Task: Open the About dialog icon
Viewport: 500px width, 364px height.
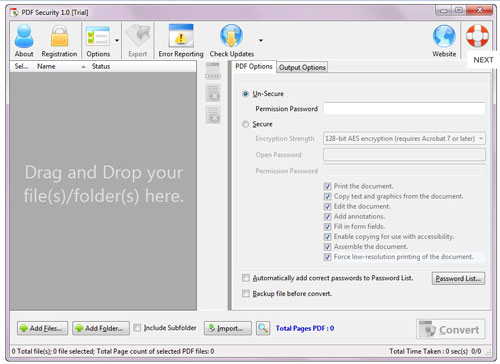Action: (x=24, y=36)
